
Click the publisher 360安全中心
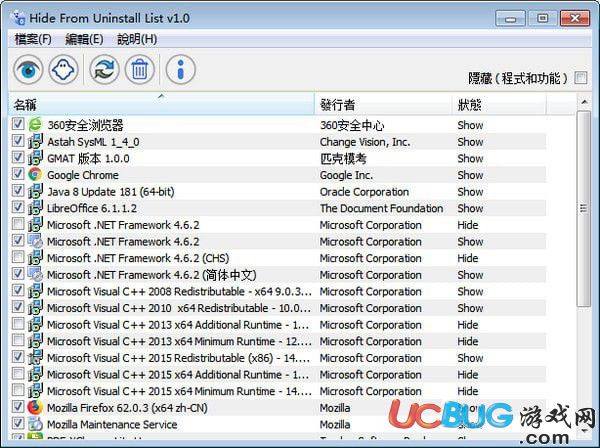pos(352,125)
